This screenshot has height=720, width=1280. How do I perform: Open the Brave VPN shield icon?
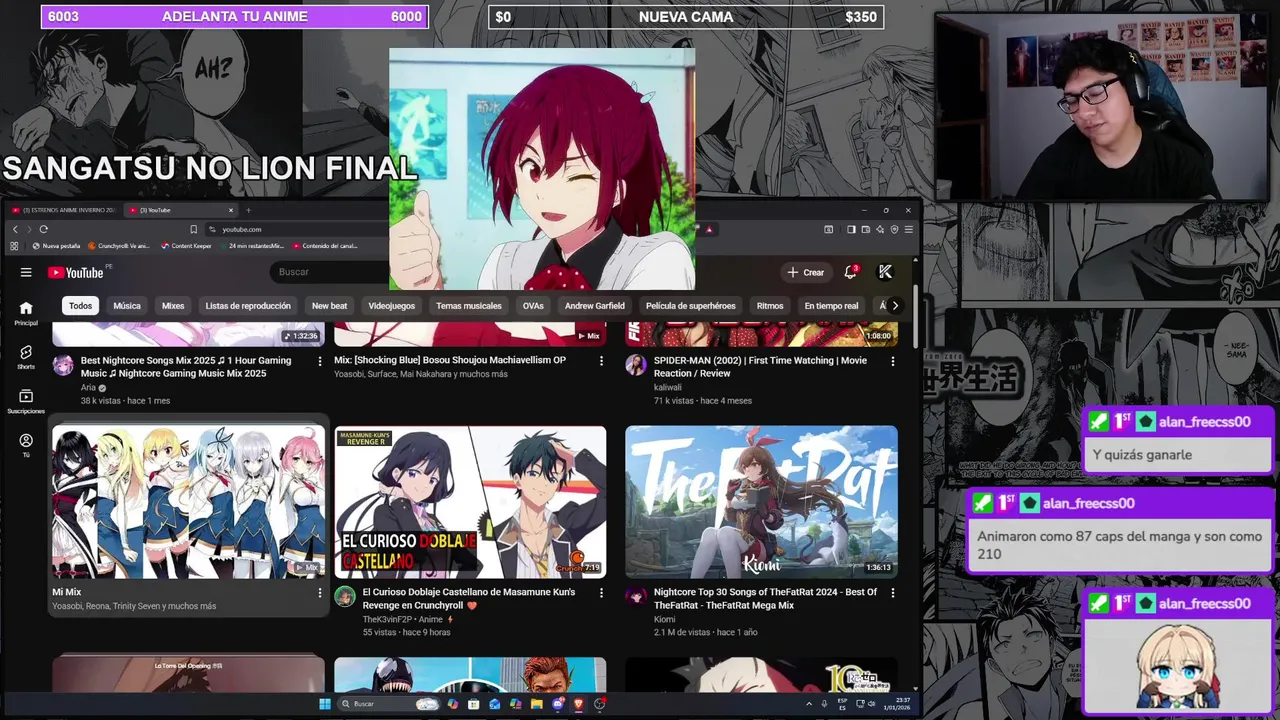click(x=894, y=229)
